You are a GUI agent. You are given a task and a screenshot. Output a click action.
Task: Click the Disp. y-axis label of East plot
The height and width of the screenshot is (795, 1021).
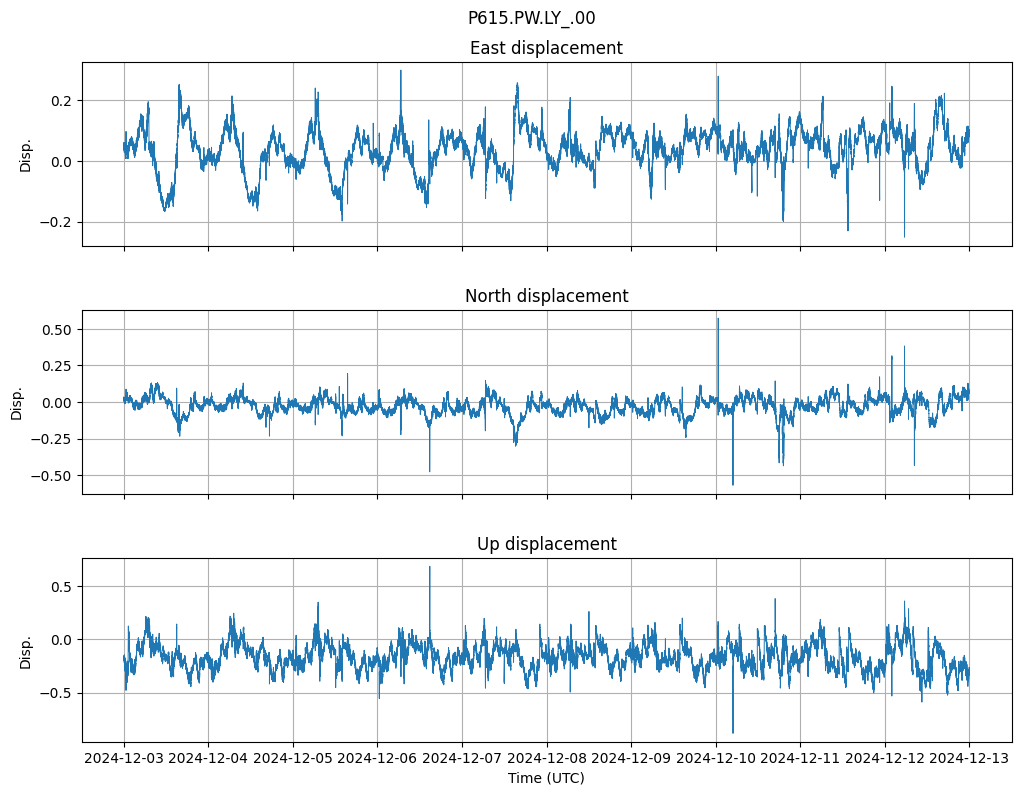tap(26, 155)
